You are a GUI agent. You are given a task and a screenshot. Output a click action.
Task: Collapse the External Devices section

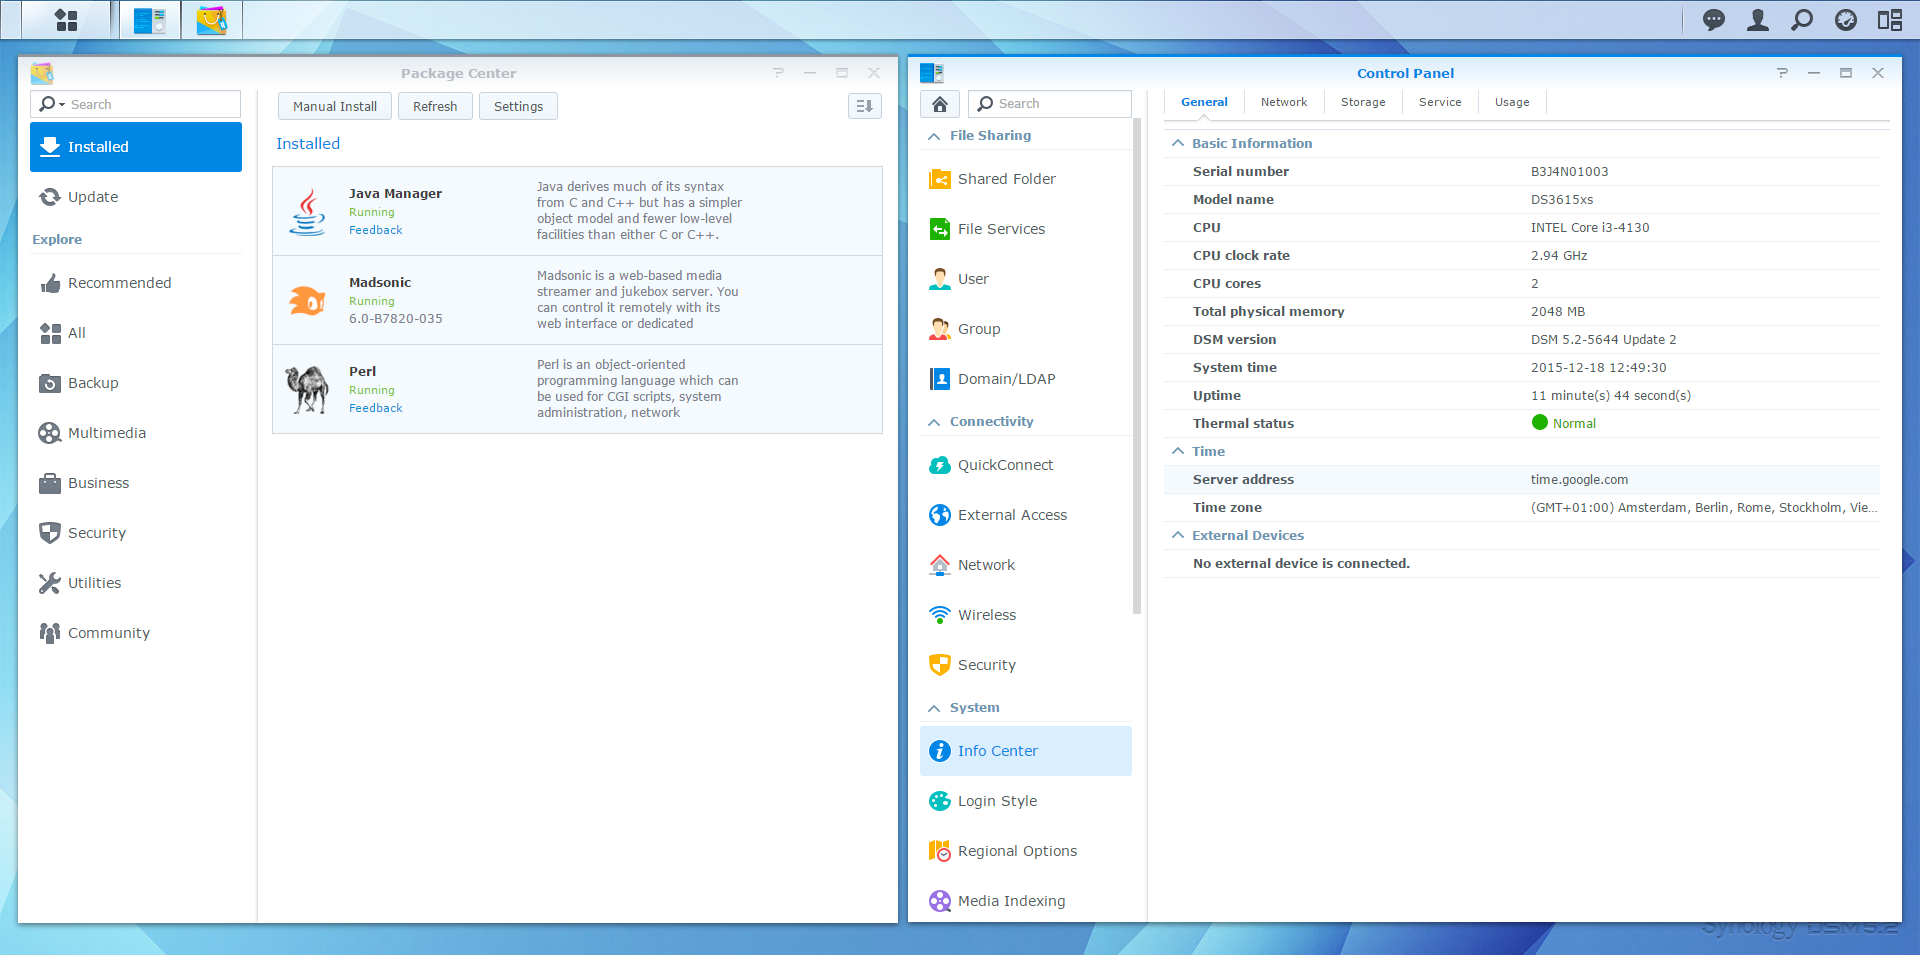click(x=1178, y=536)
